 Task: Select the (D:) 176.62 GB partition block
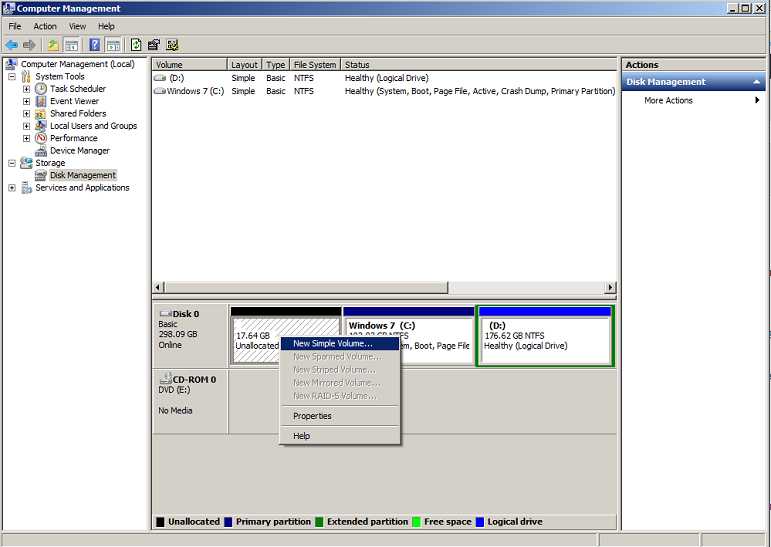pyautogui.click(x=545, y=336)
